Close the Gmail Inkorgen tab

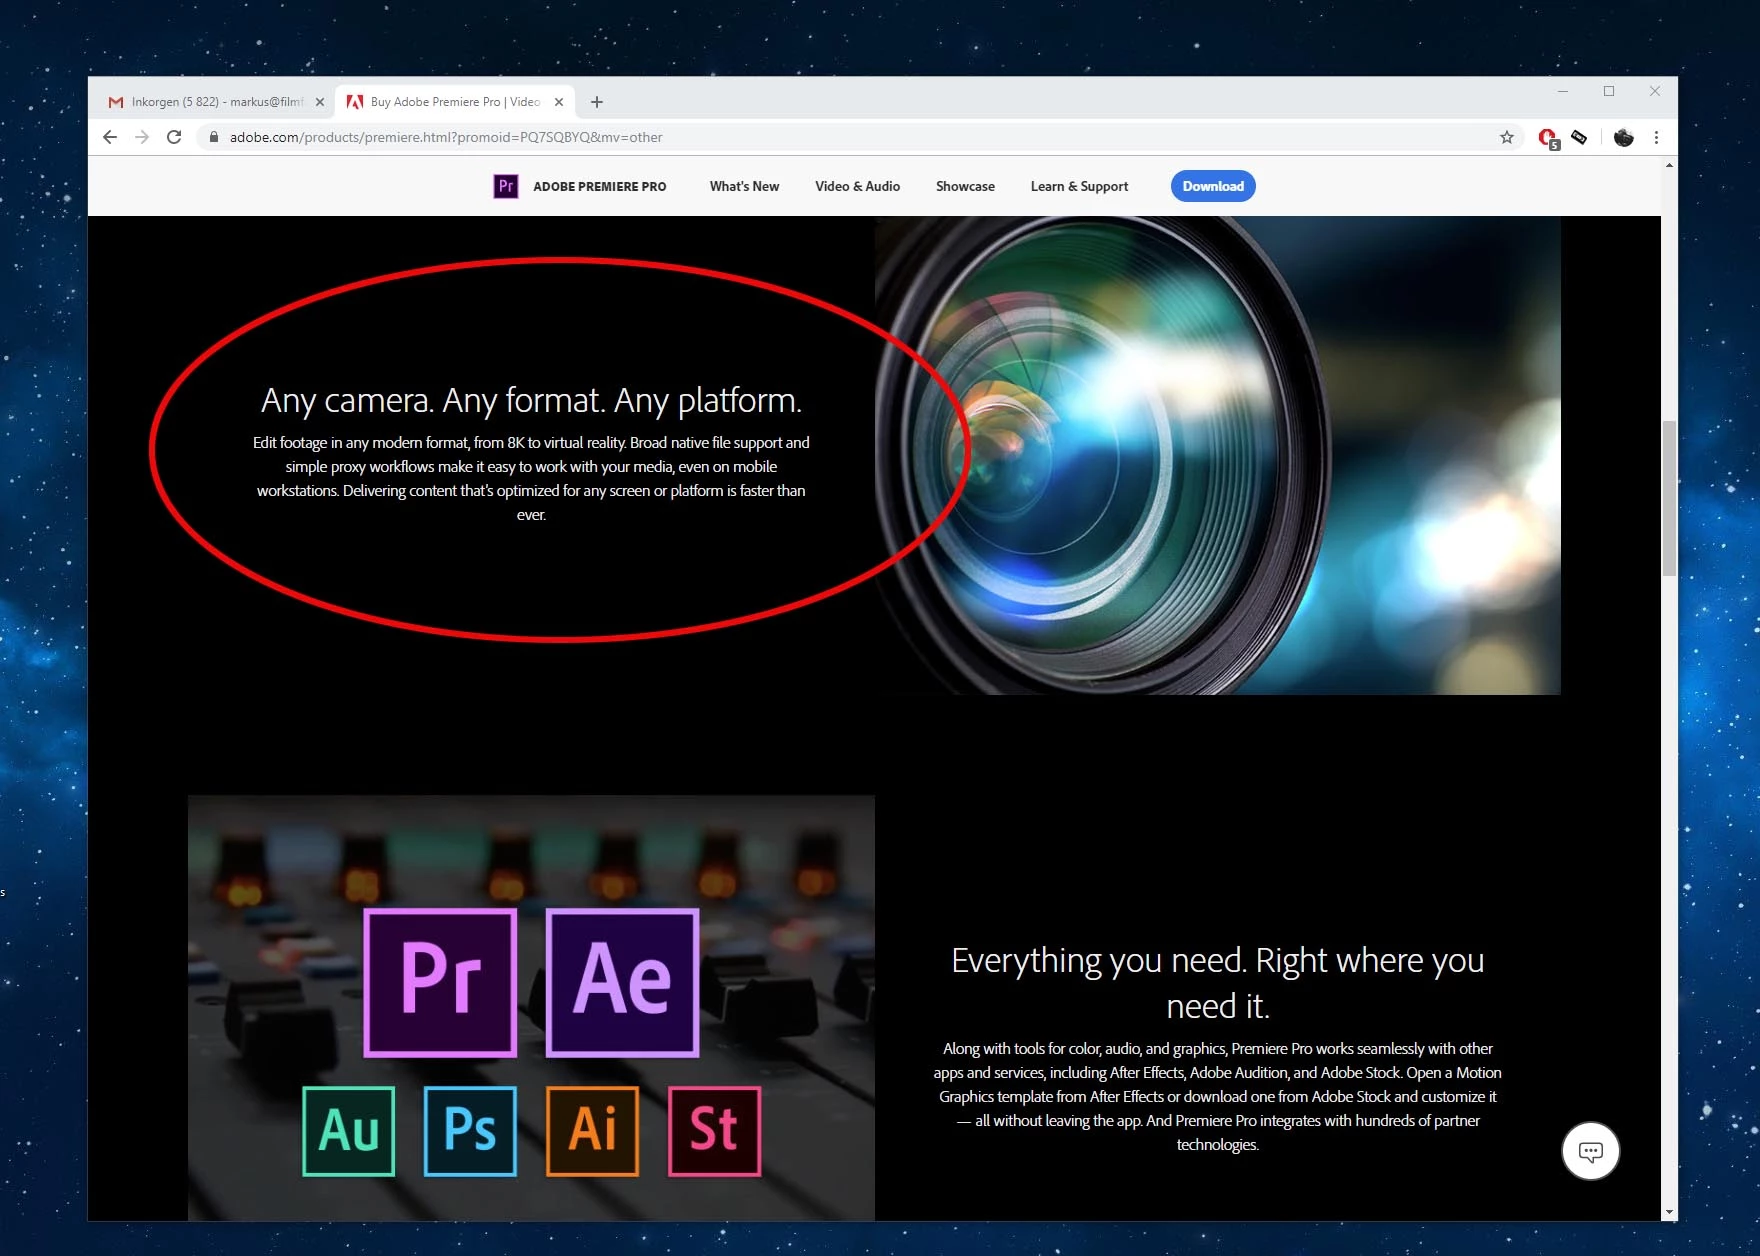(x=320, y=102)
